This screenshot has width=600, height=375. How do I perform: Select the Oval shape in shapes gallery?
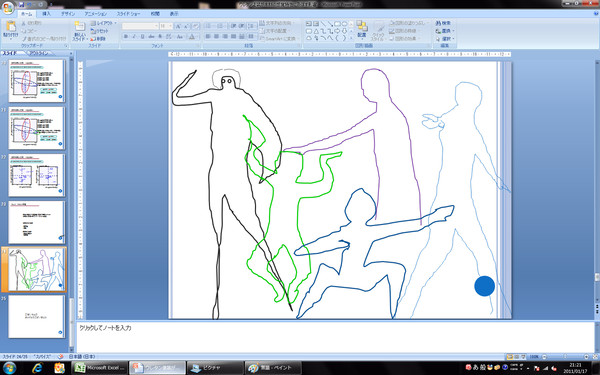(x=344, y=24)
